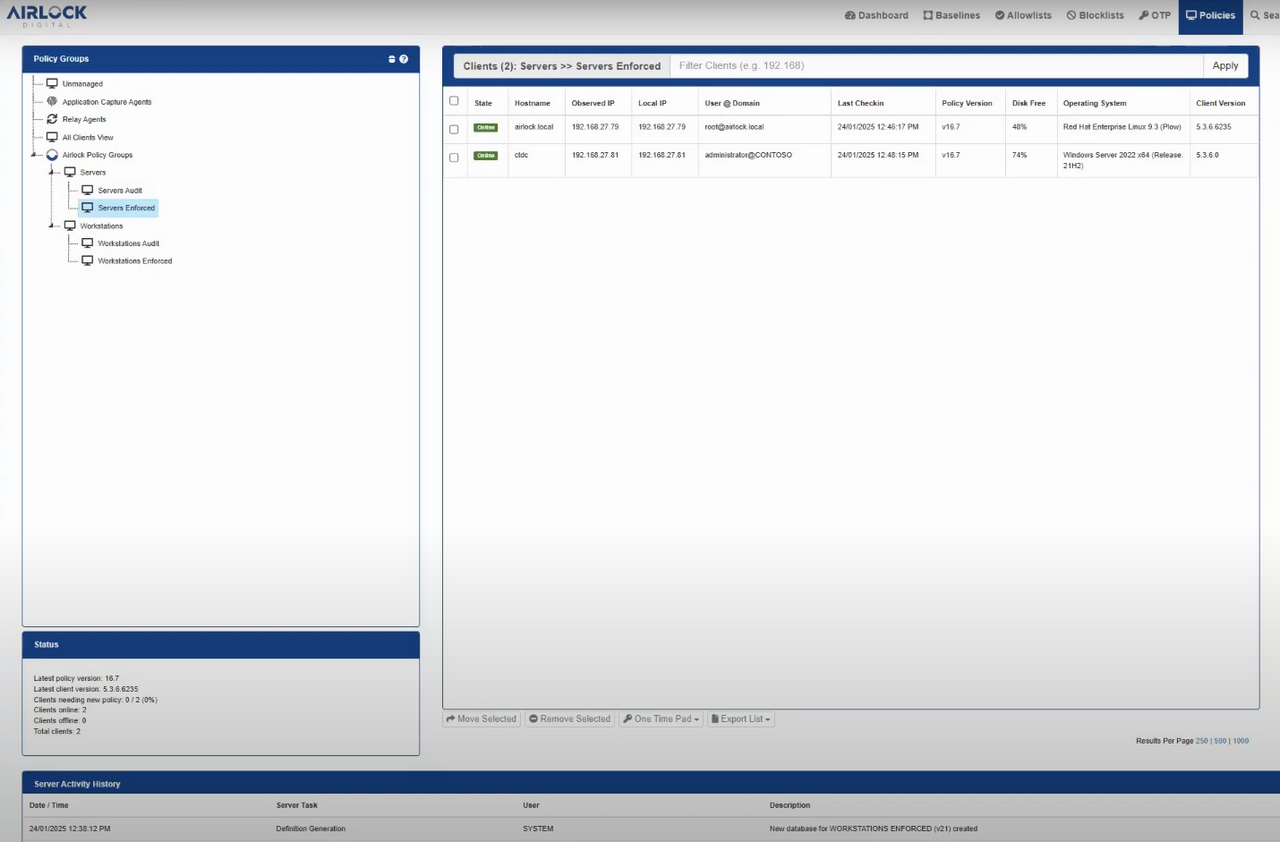The height and width of the screenshot is (842, 1280).
Task: Open Allowlists via its checkmark icon
Action: [x=1000, y=15]
